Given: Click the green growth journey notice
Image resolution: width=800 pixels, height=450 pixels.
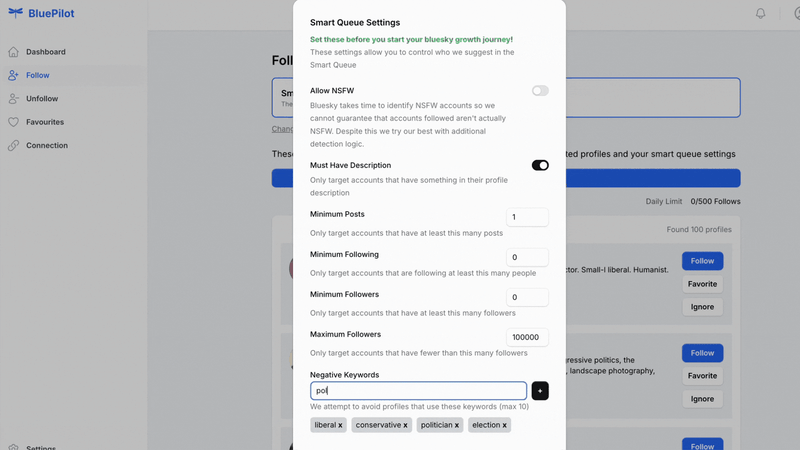Looking at the screenshot, I should pyautogui.click(x=411, y=39).
